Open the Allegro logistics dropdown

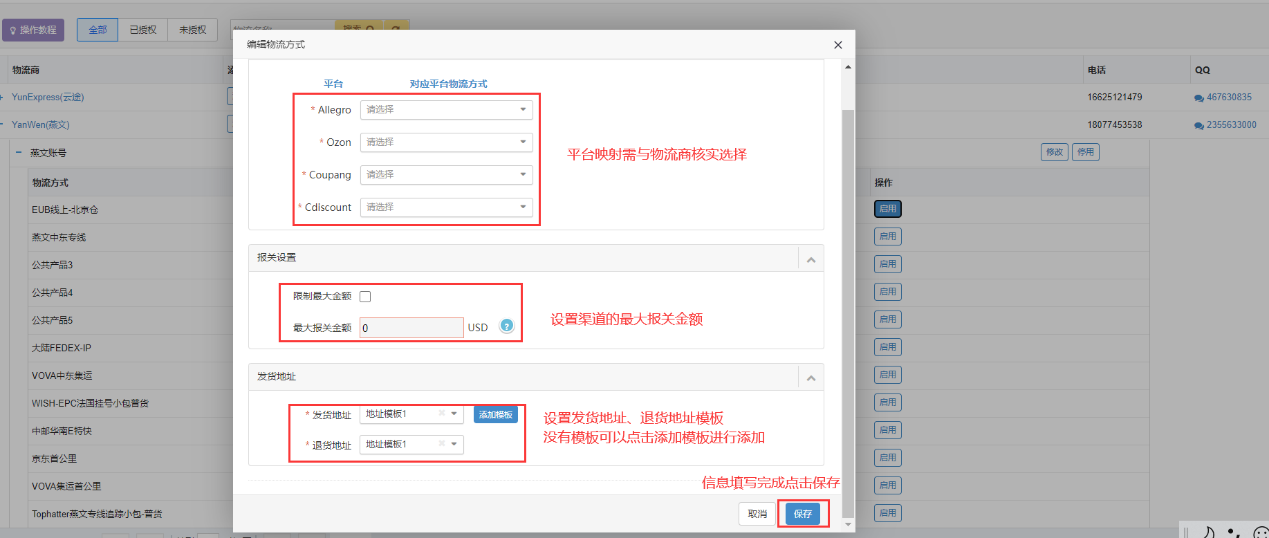(x=446, y=110)
